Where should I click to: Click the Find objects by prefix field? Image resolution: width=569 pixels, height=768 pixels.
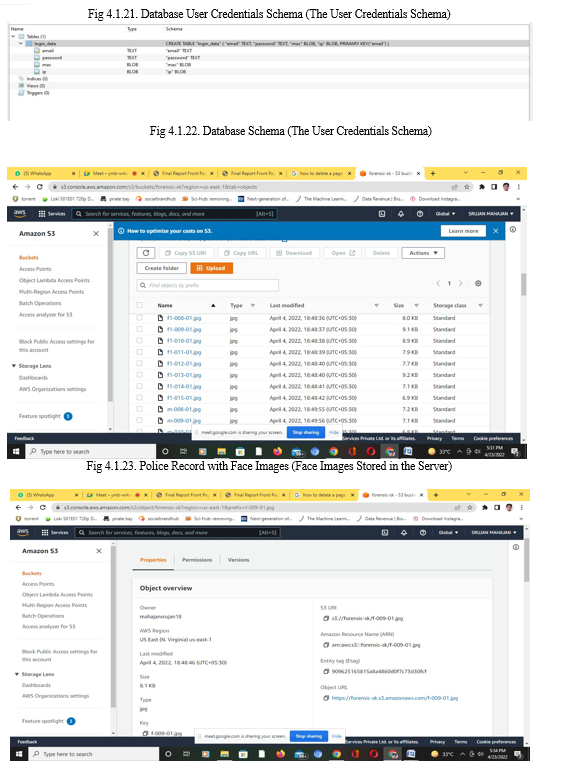pyautogui.click(x=208, y=285)
